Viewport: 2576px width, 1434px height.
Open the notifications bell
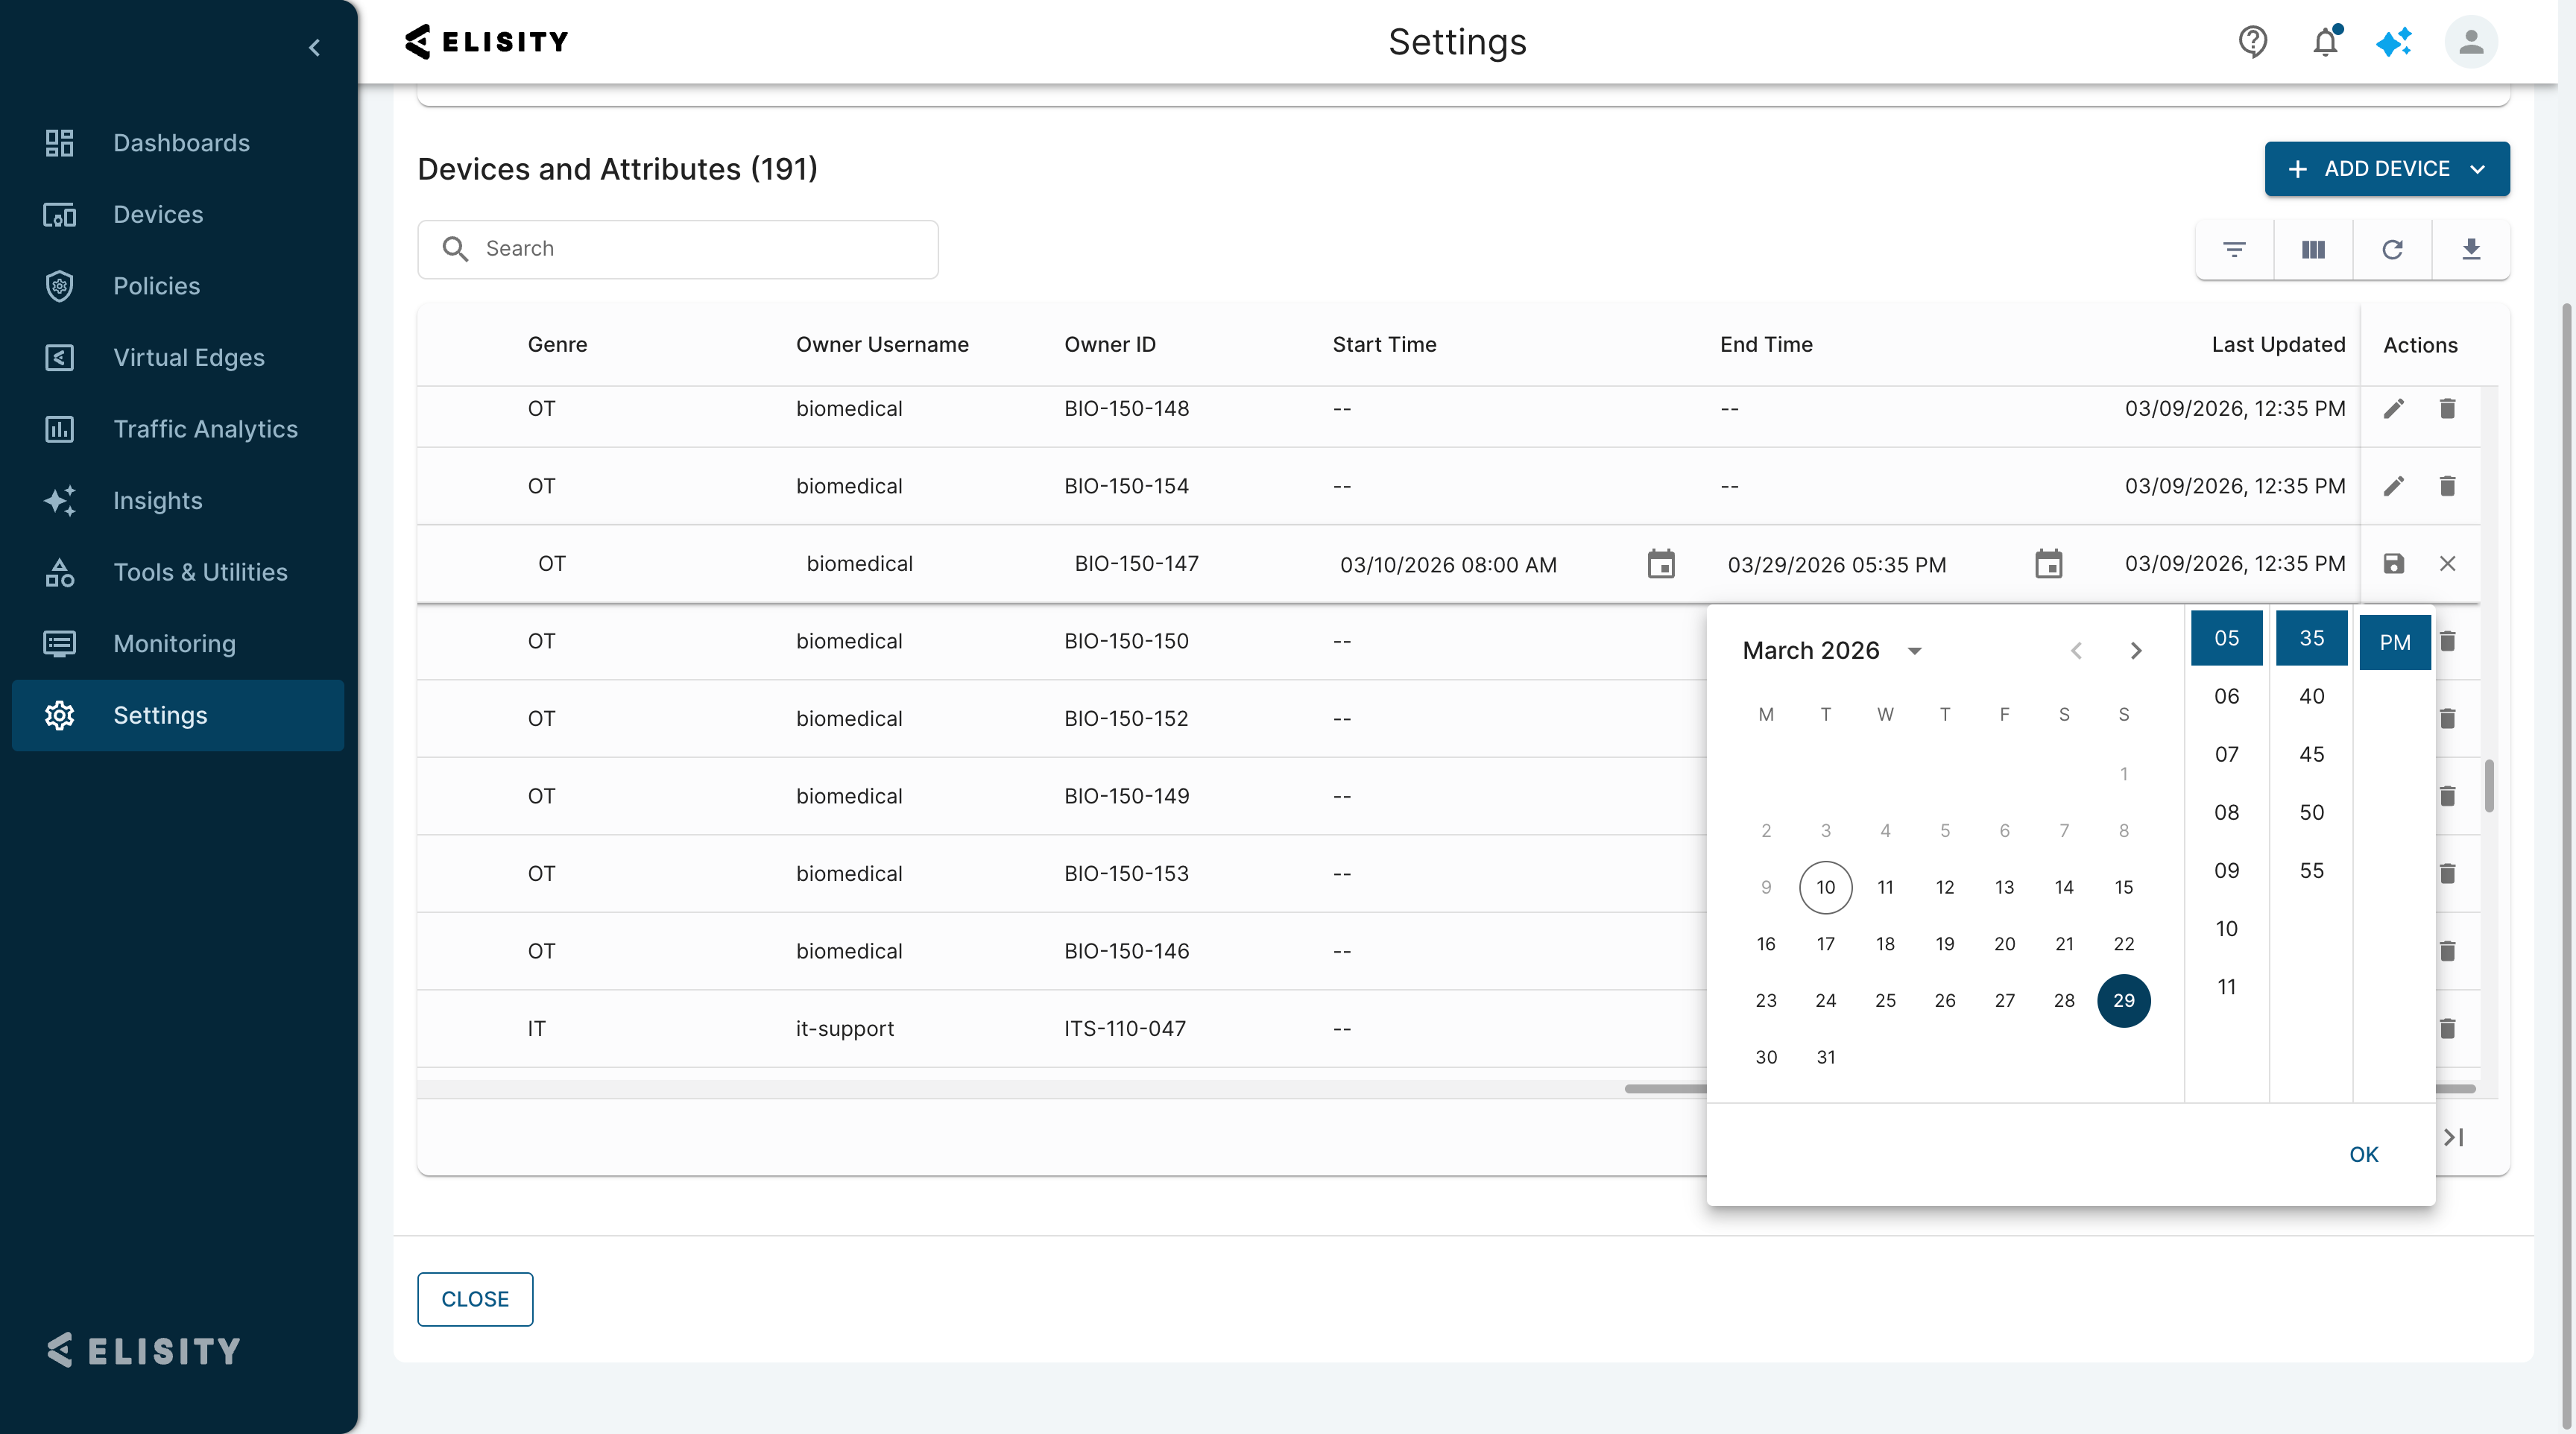click(2325, 42)
